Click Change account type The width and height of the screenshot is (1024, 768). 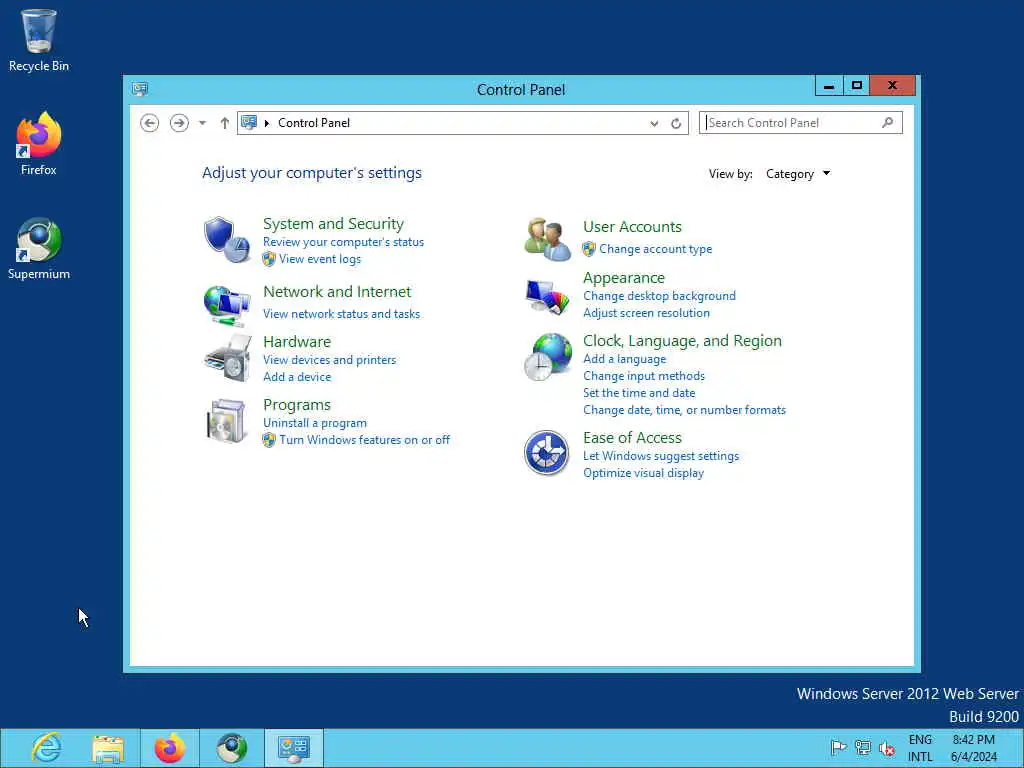point(656,249)
